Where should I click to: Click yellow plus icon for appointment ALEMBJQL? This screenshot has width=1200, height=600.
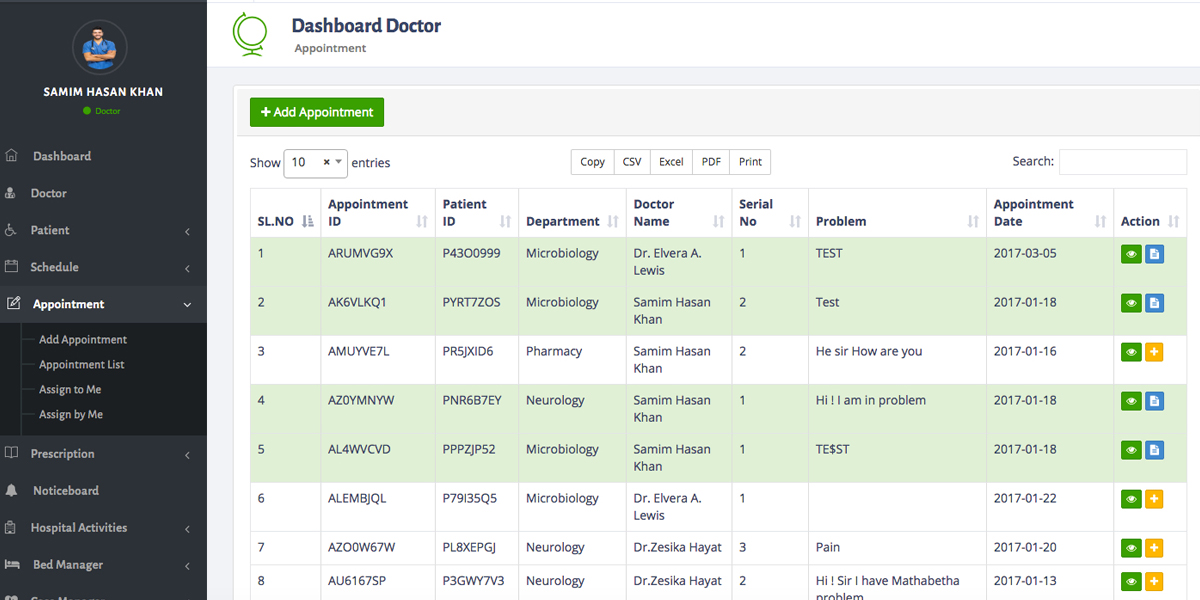click(1154, 499)
